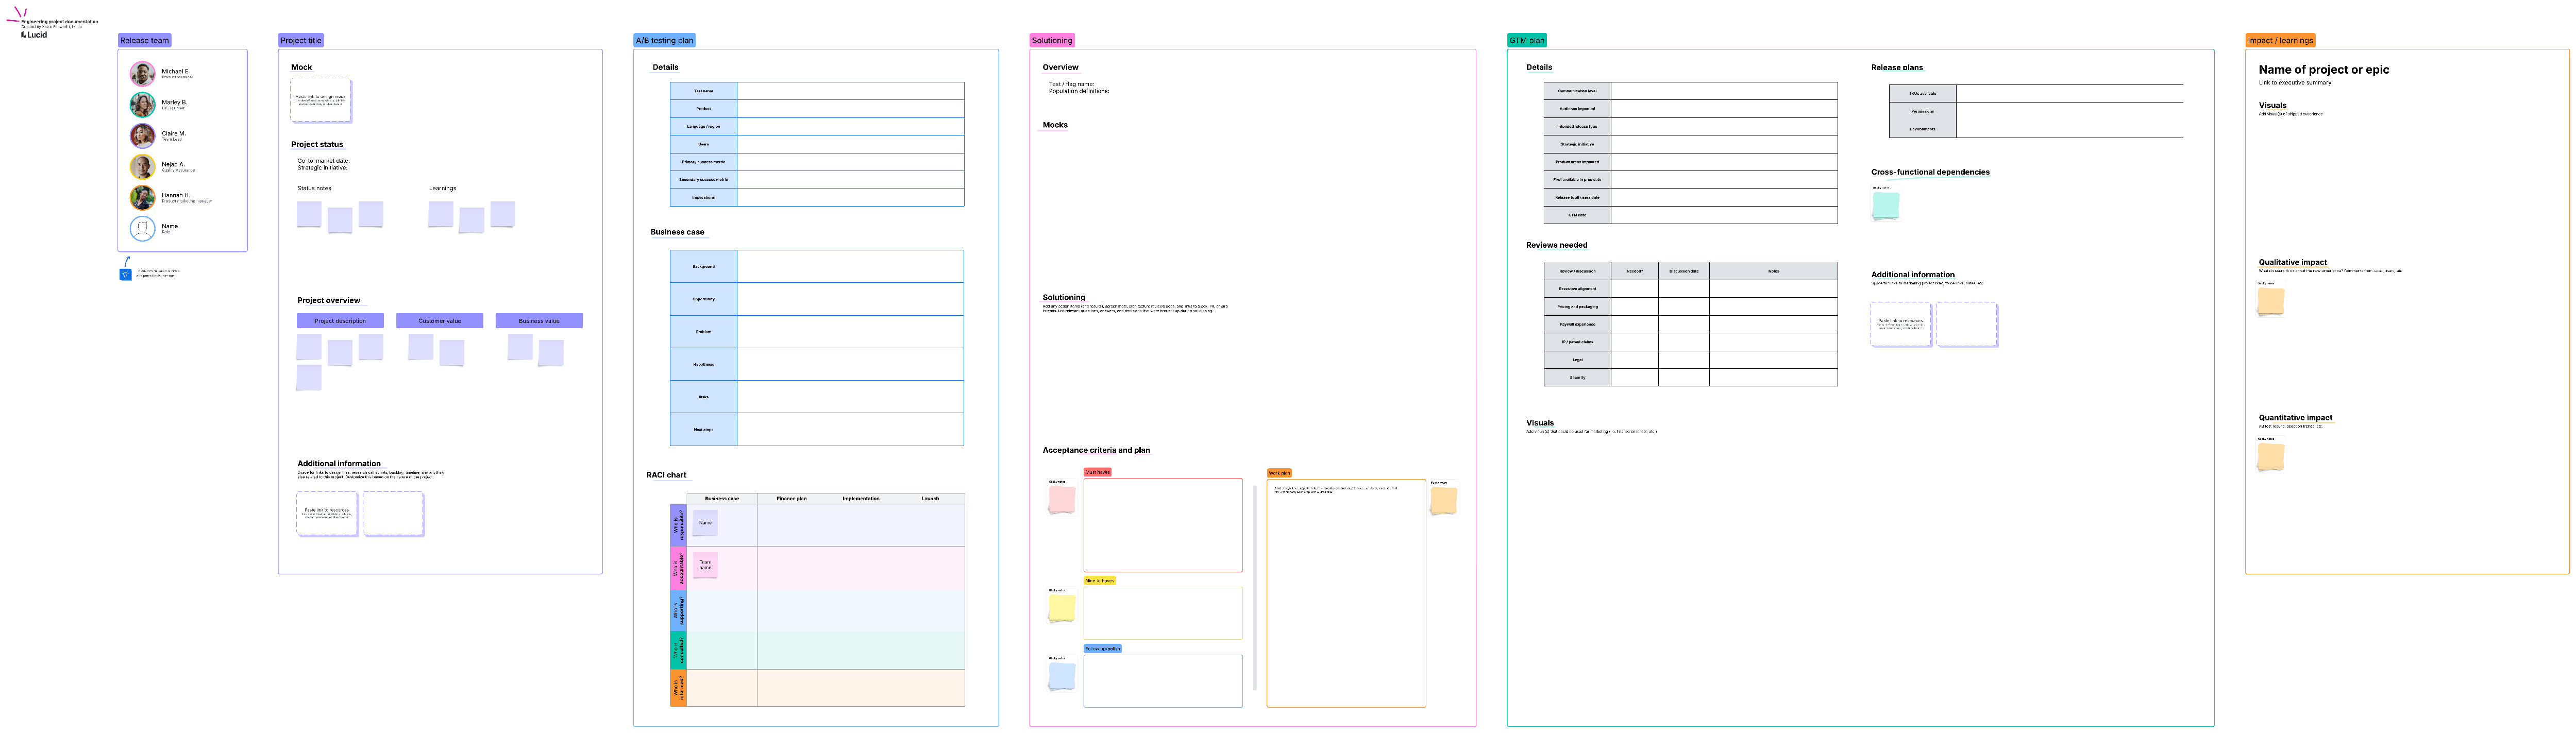Select the Customer value purple header block
2576x733 pixels.
click(x=440, y=320)
